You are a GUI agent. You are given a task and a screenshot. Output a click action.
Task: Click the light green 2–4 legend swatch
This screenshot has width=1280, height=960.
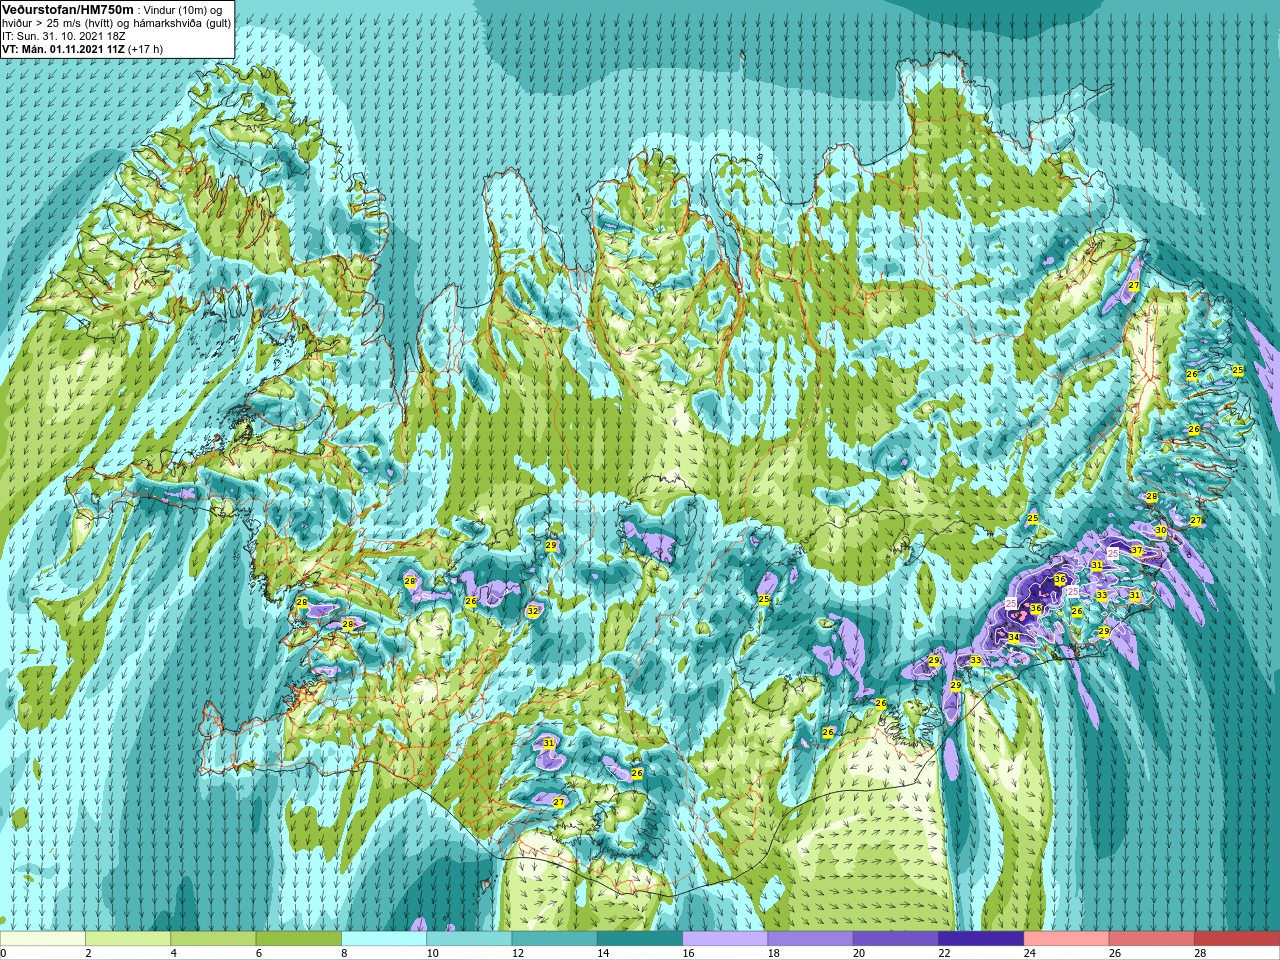pos(129,939)
